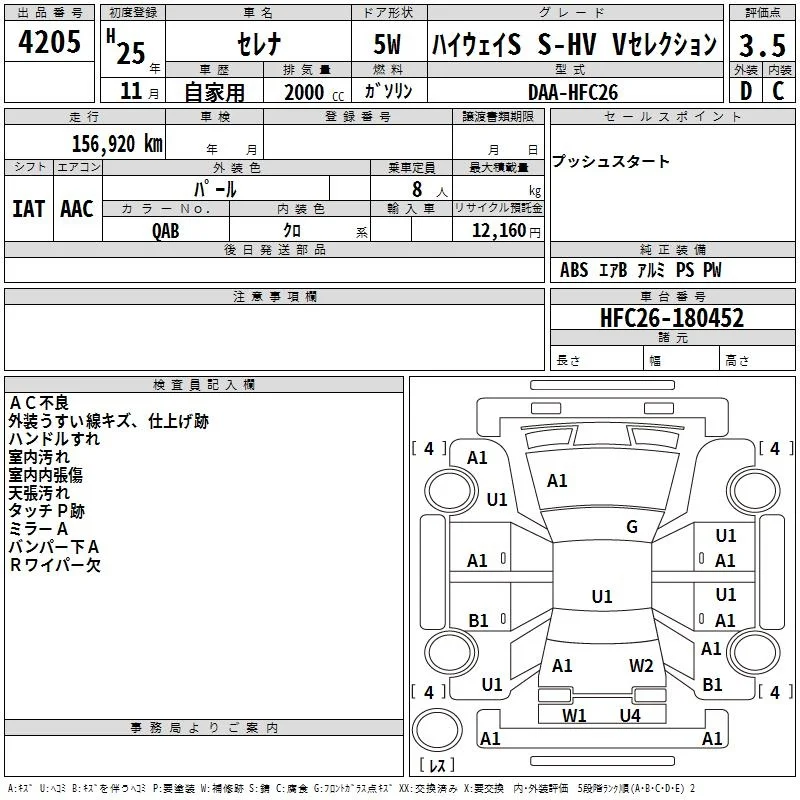Click vehicle history 自家用
This screenshot has width=800, height=800.
214,92
